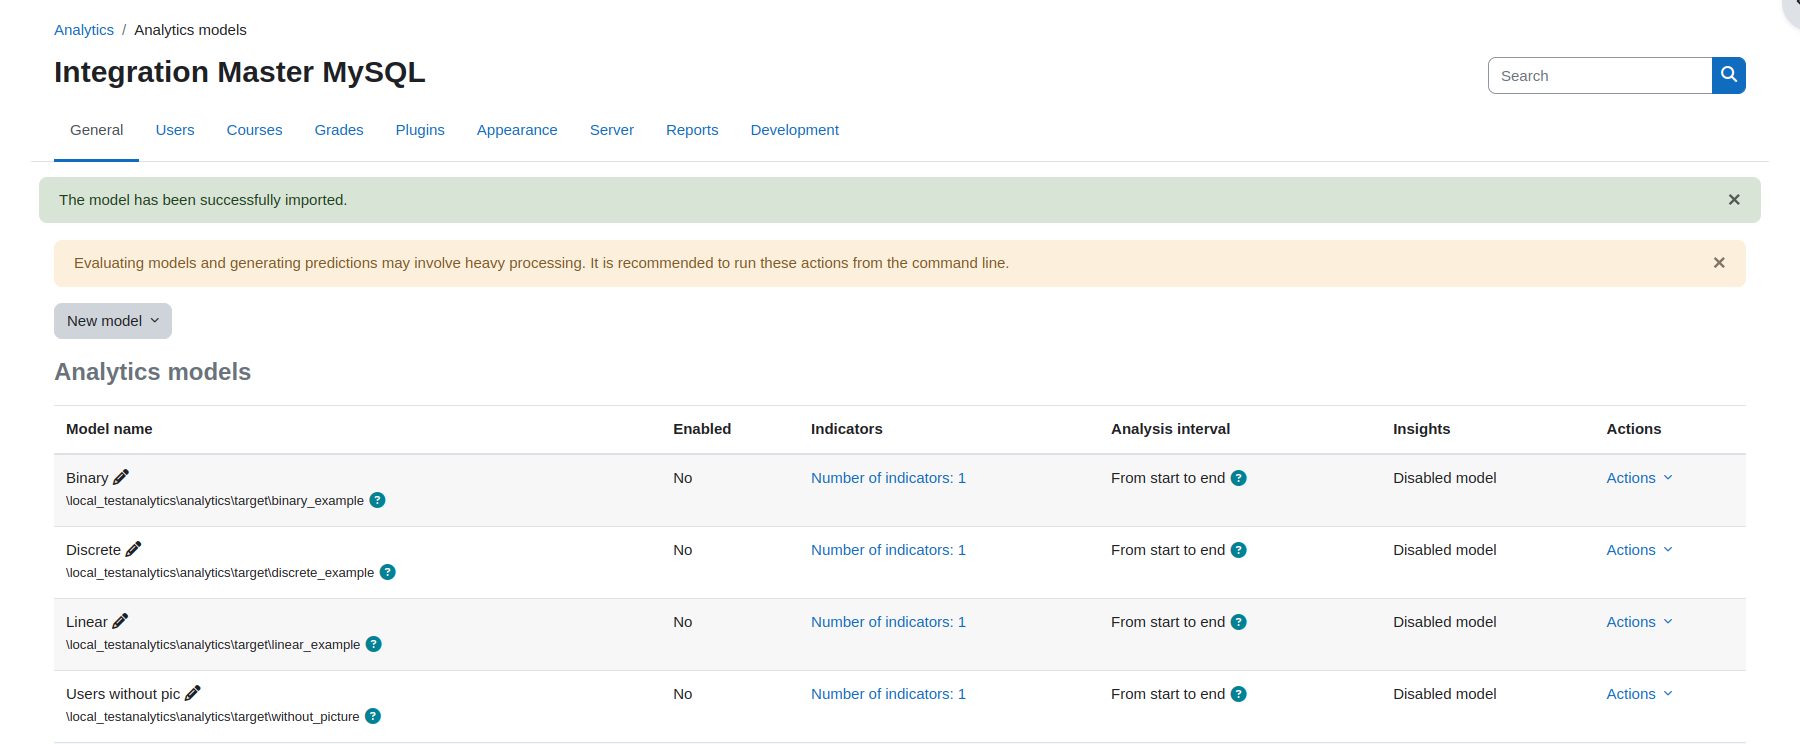Expand Actions menu for Users without pic
The height and width of the screenshot is (744, 1800).
click(x=1639, y=694)
